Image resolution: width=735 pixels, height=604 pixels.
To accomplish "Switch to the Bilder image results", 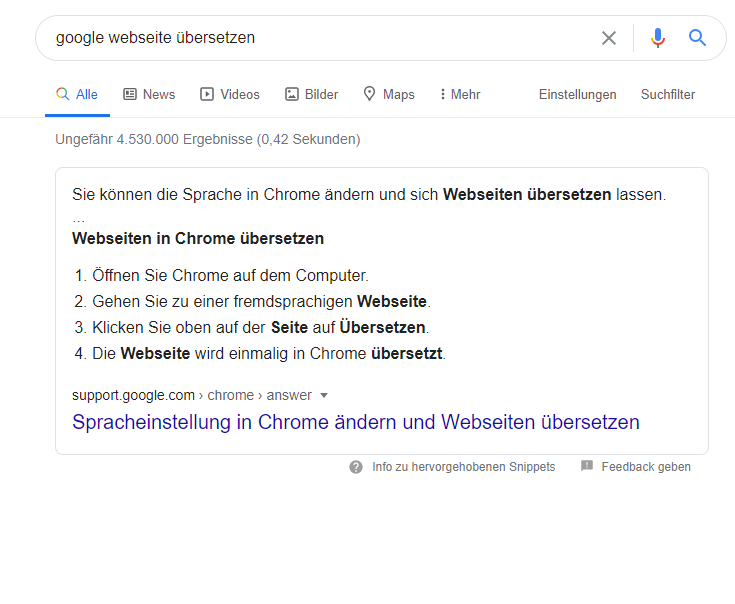I will pyautogui.click(x=311, y=94).
